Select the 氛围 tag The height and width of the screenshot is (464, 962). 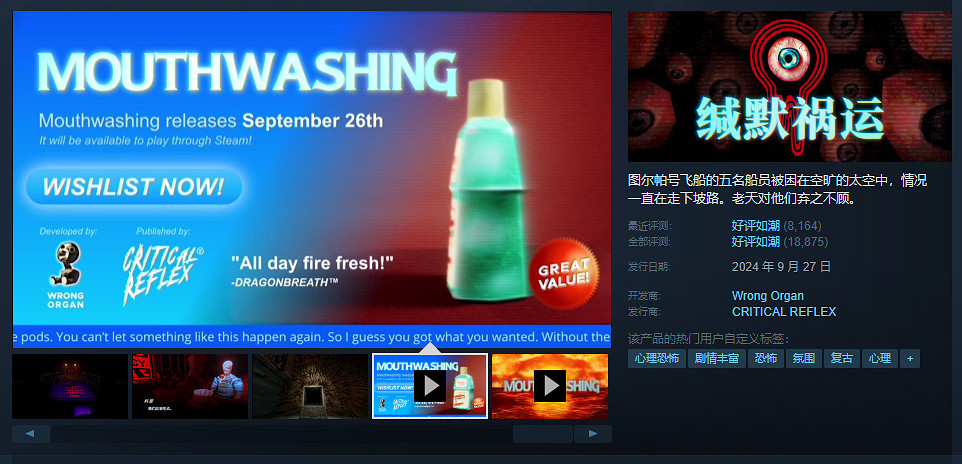pos(804,358)
